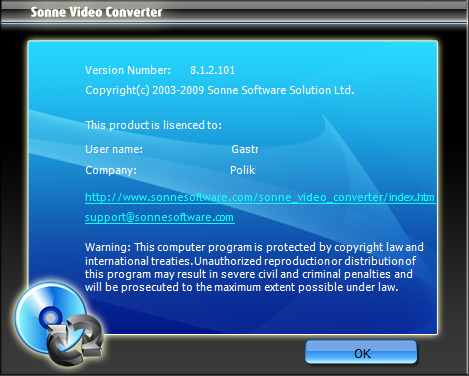The height and width of the screenshot is (376, 469).
Task: Open the sonnesoftware.com video converter link
Action: click(260, 197)
